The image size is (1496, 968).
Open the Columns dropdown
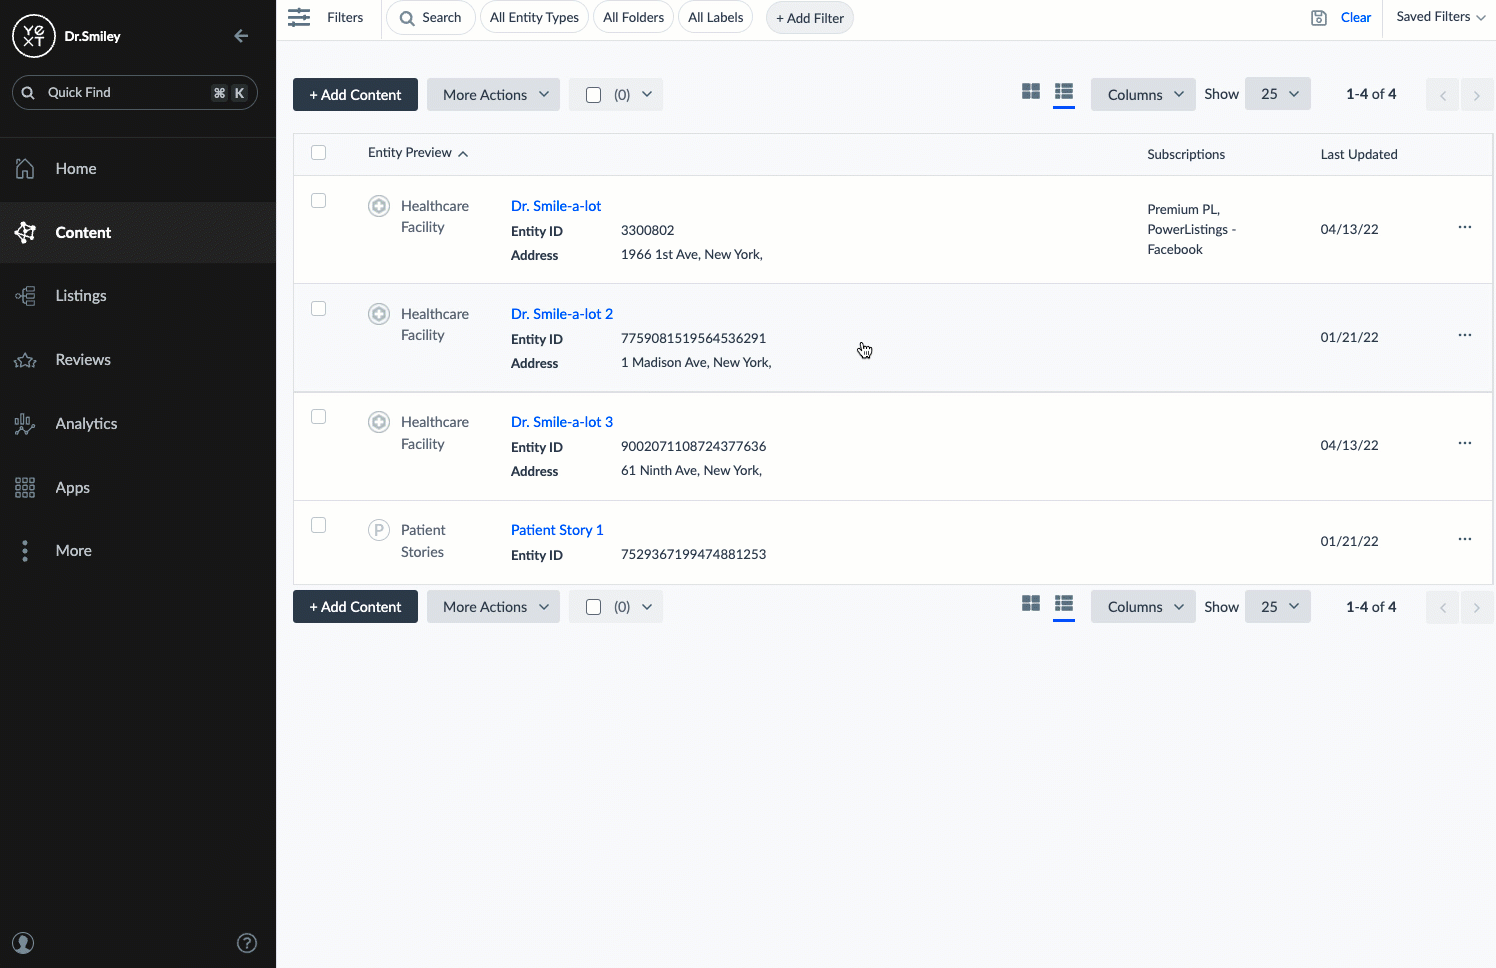[1142, 93]
